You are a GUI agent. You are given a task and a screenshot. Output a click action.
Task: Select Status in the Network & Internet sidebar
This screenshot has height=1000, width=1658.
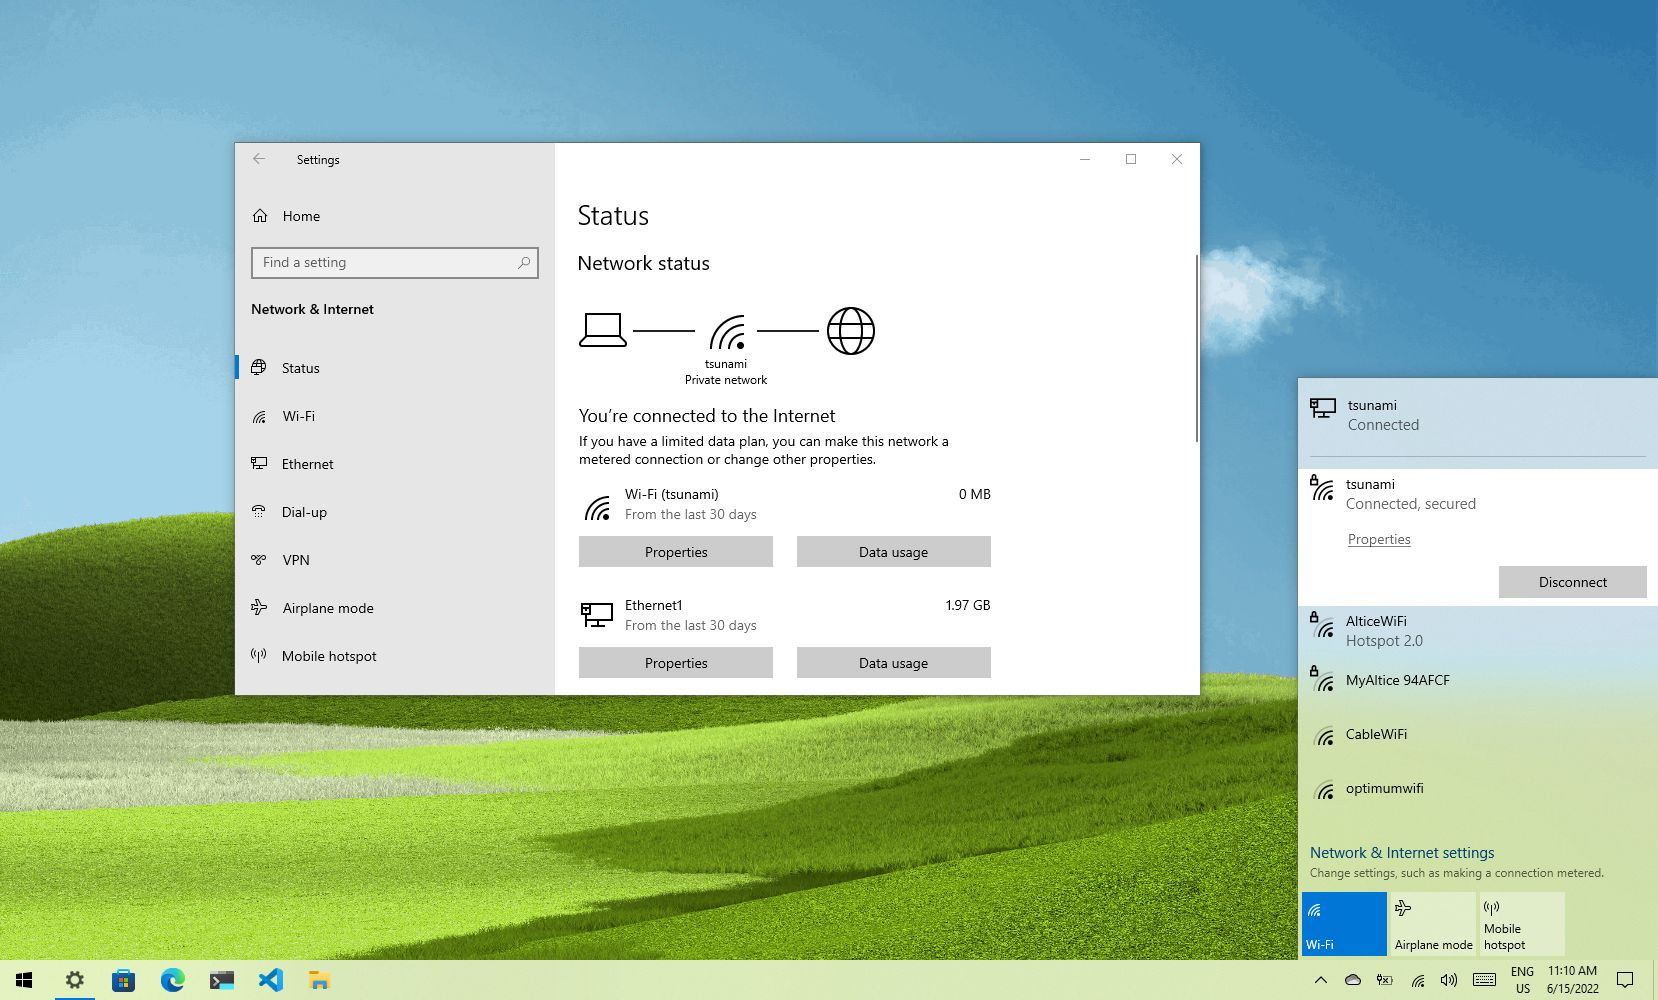coord(298,368)
